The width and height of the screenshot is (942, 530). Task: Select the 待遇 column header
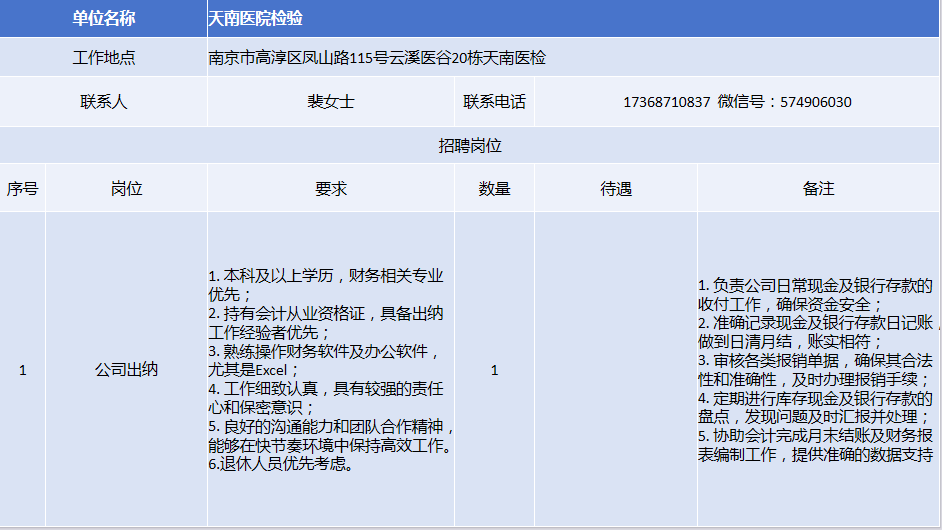616,188
